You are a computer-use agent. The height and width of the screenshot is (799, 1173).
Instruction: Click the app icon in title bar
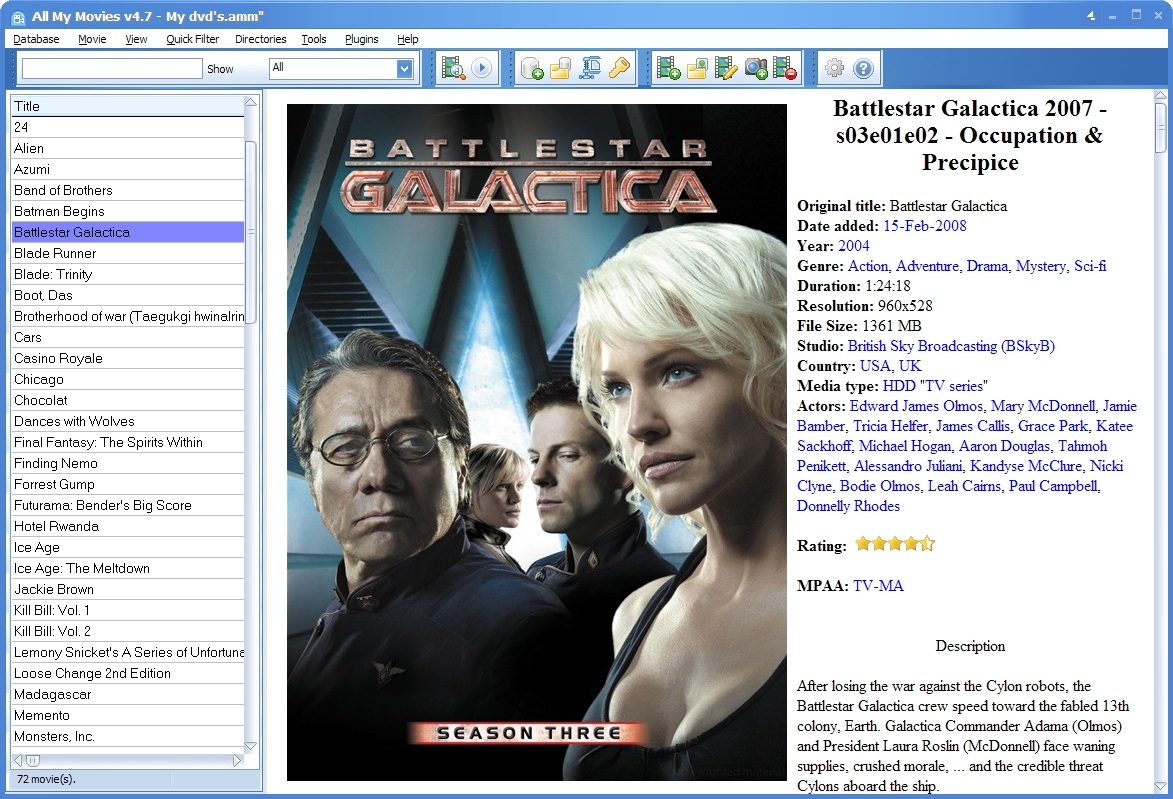[x=18, y=16]
